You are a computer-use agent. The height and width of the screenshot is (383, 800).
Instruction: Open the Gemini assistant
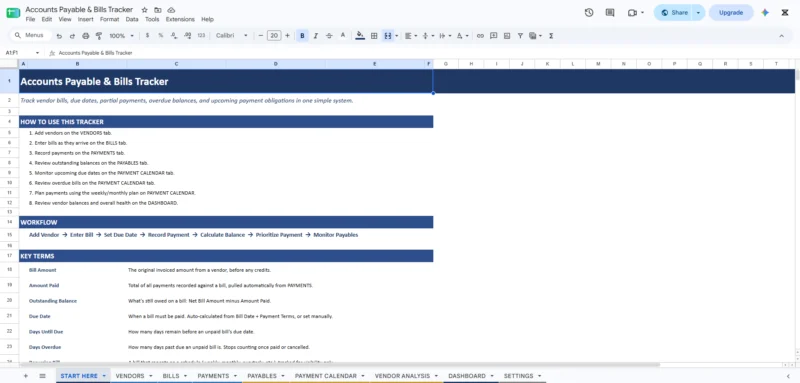[x=765, y=13]
